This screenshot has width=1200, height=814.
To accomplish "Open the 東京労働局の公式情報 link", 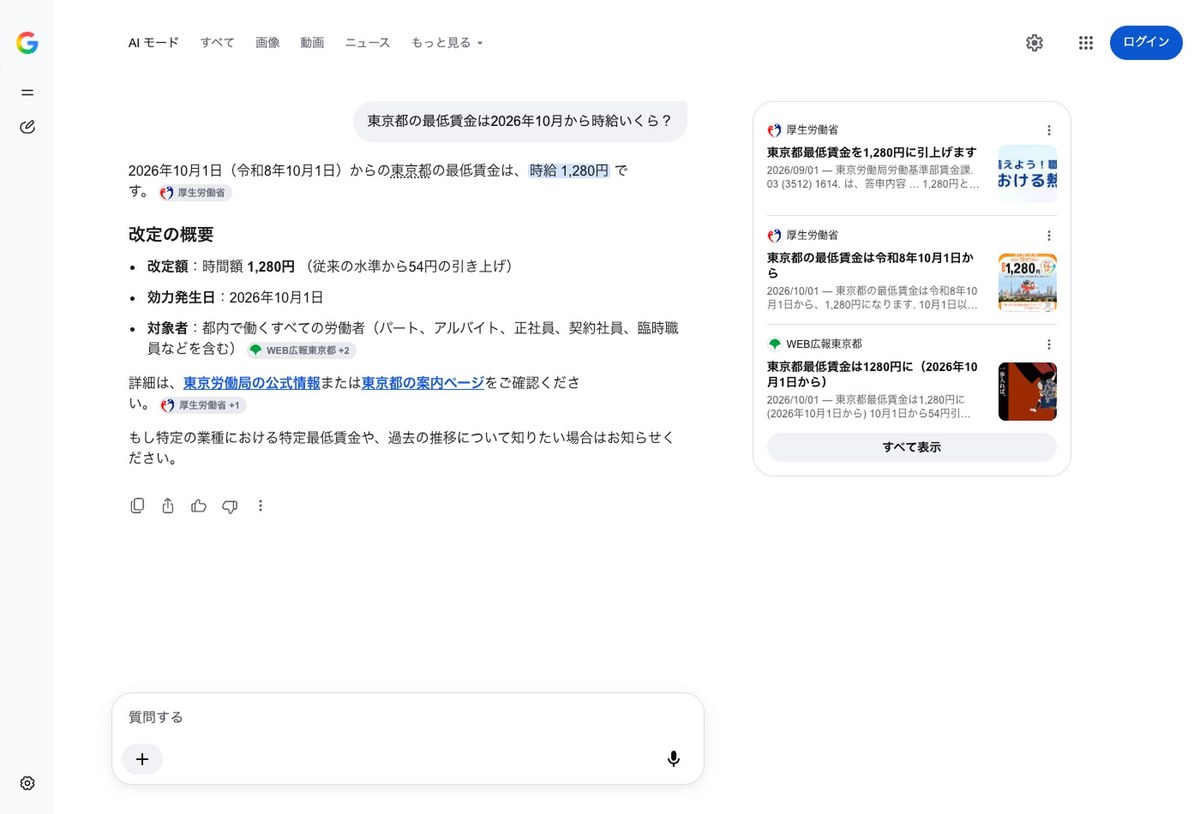I will point(252,383).
